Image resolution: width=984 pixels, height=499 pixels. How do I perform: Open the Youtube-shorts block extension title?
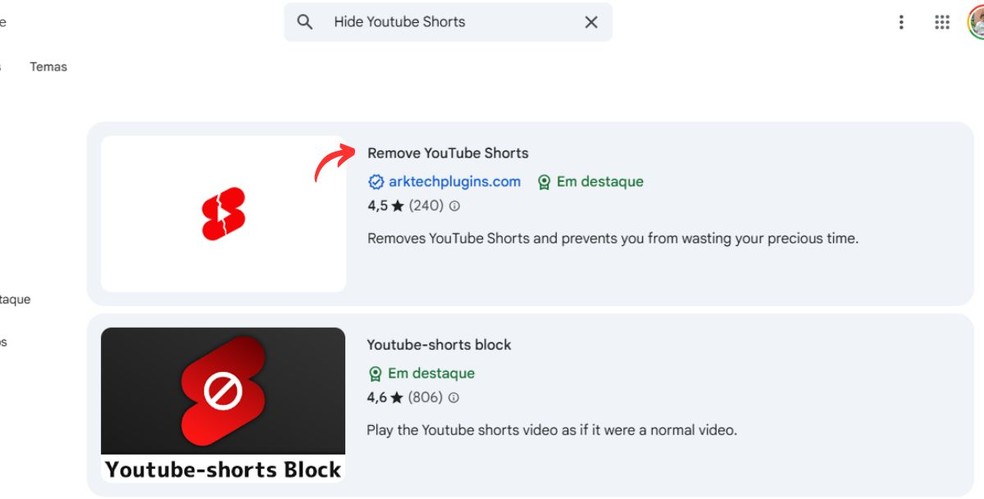tap(439, 345)
